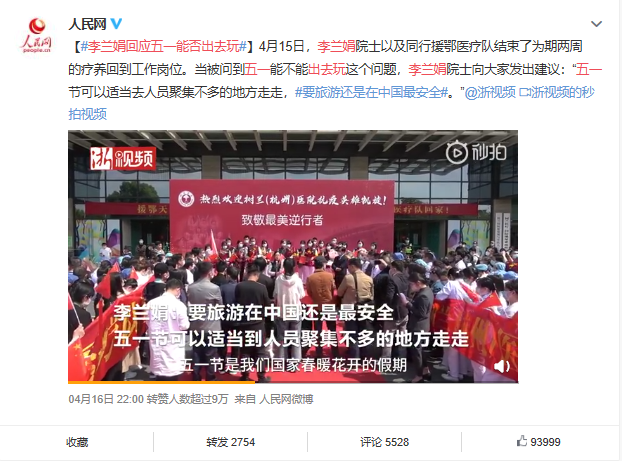Open hashtag #要旅游还是在中国最安全#
The image size is (622, 461).
(x=371, y=92)
